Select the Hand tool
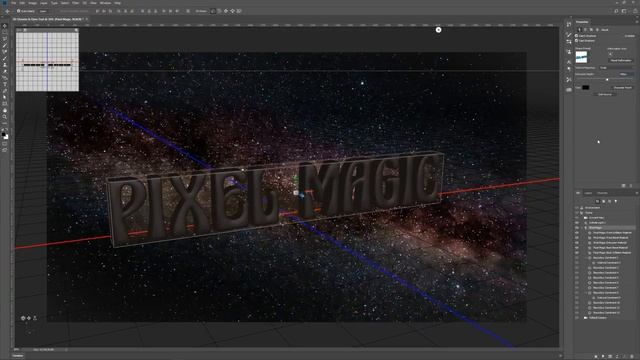This screenshot has height=360, width=640. pyautogui.click(x=4, y=110)
